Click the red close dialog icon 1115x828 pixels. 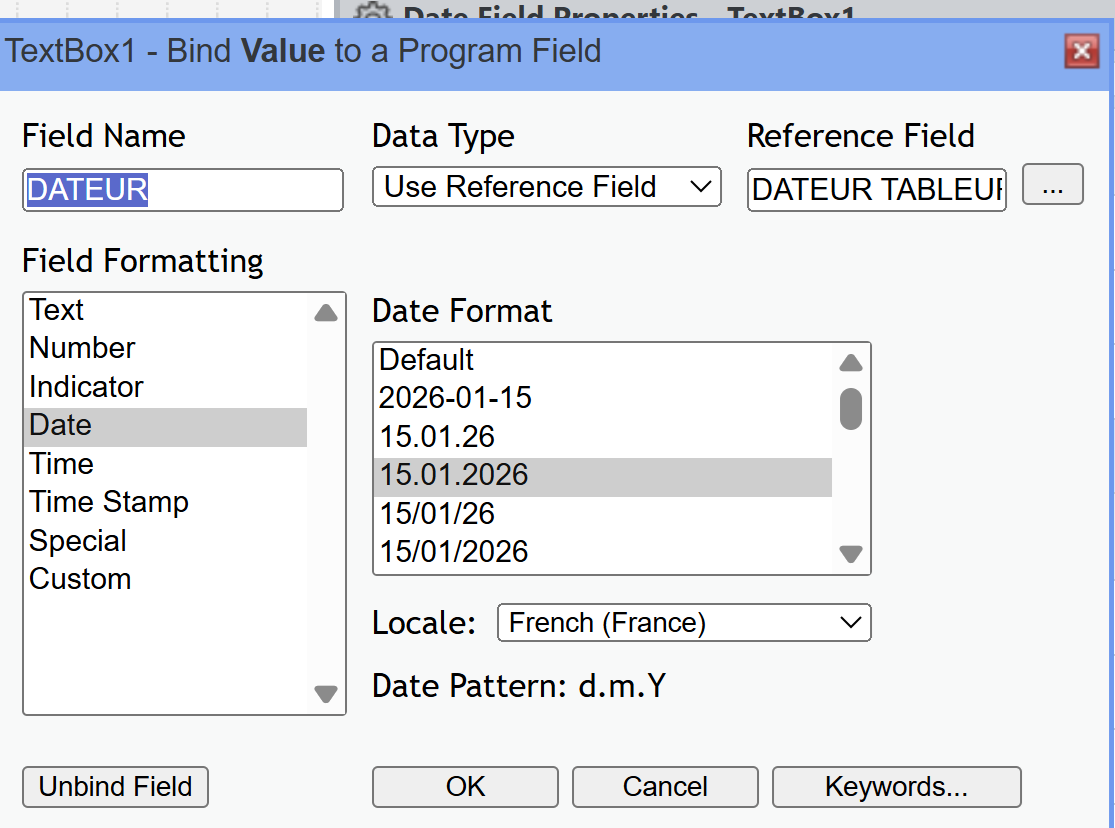pyautogui.click(x=1082, y=51)
